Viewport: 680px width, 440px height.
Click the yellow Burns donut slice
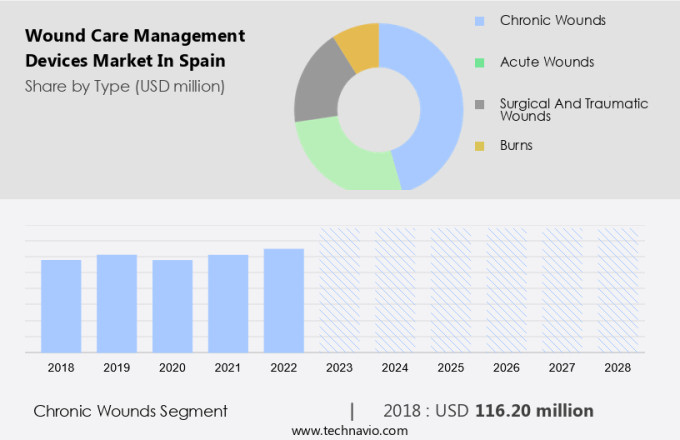tap(361, 46)
